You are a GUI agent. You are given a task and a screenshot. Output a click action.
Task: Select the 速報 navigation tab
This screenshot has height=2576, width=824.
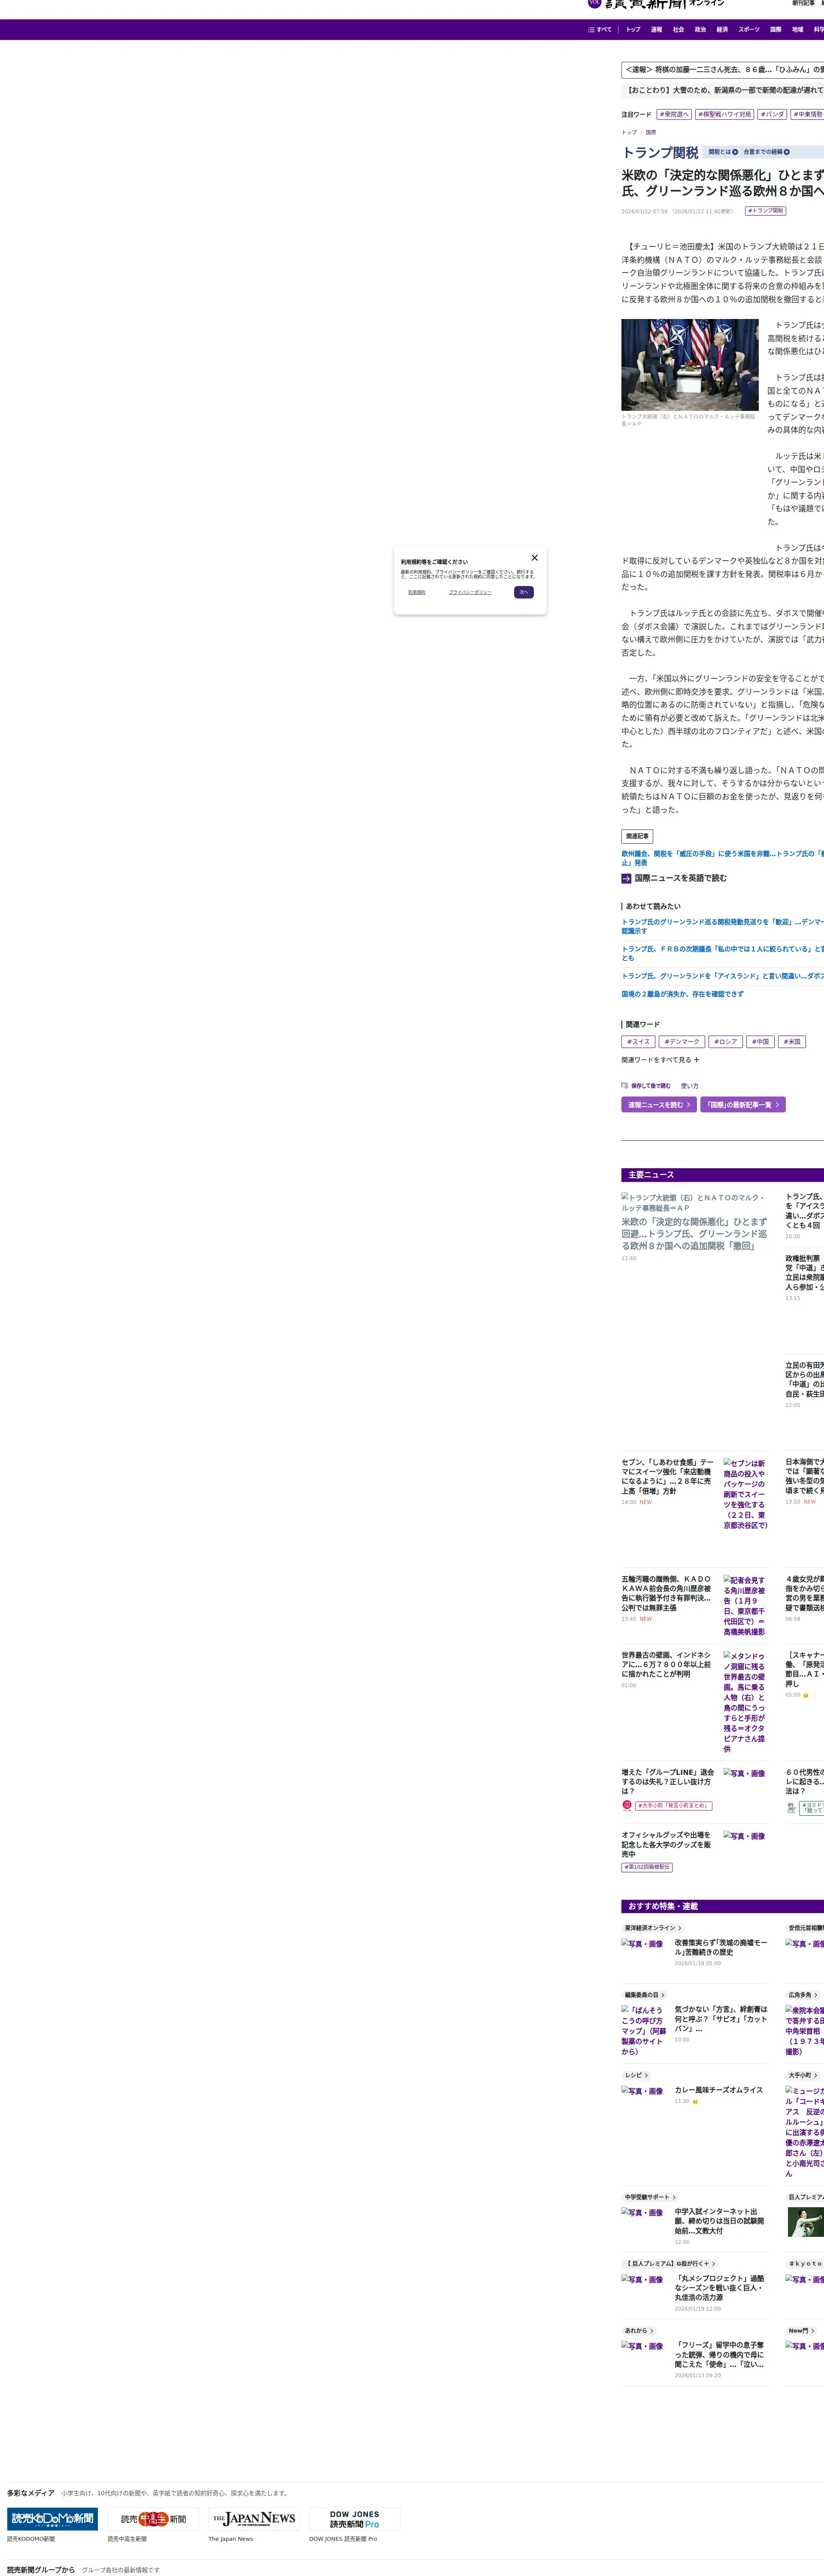[656, 30]
